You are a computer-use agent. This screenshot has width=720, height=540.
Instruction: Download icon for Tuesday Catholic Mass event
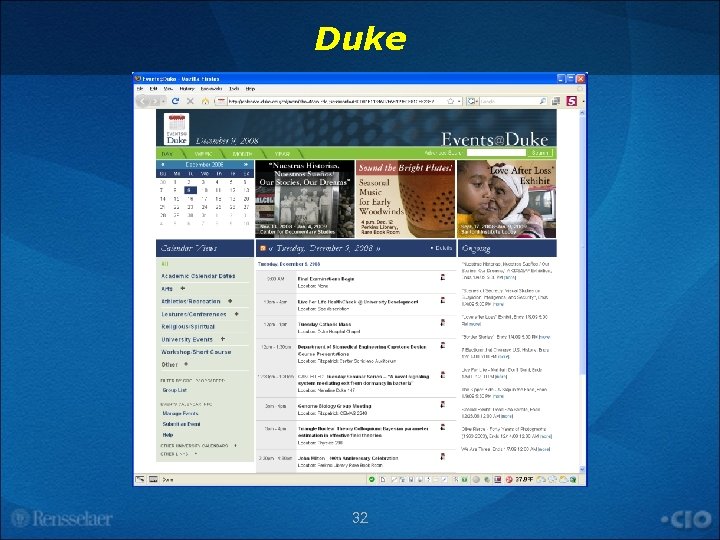443,322
